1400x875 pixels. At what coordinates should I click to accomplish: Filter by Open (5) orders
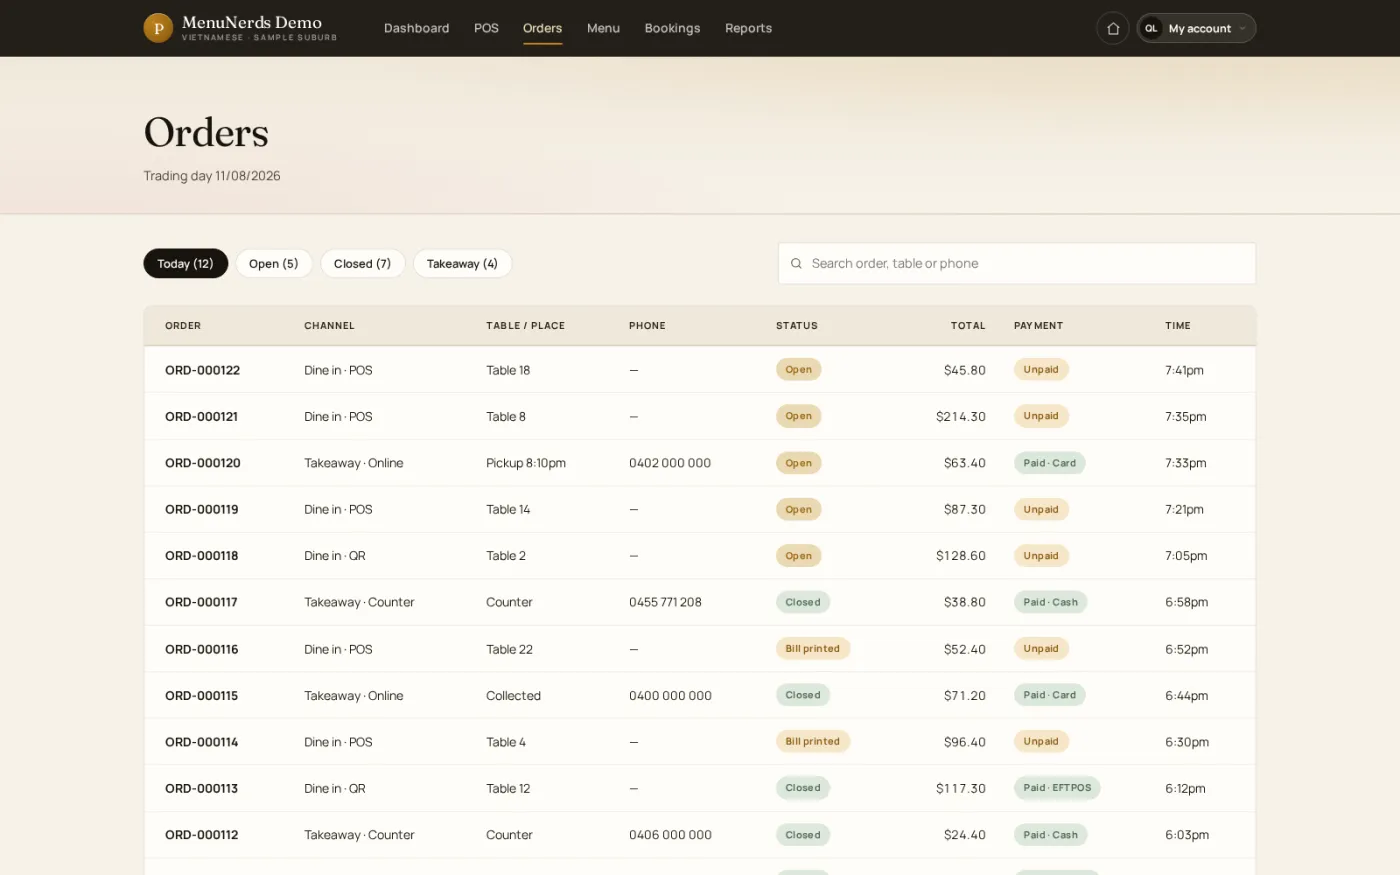coord(274,264)
